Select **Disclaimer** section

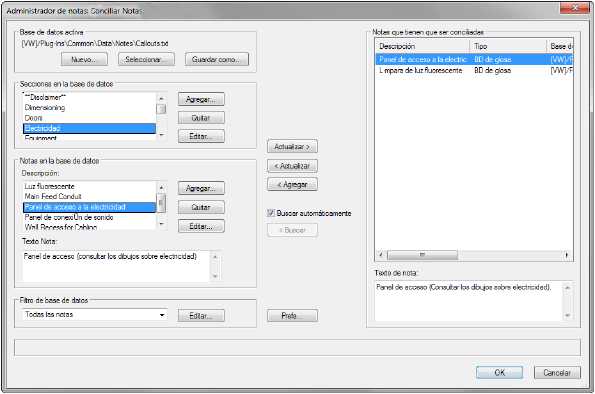(90, 98)
